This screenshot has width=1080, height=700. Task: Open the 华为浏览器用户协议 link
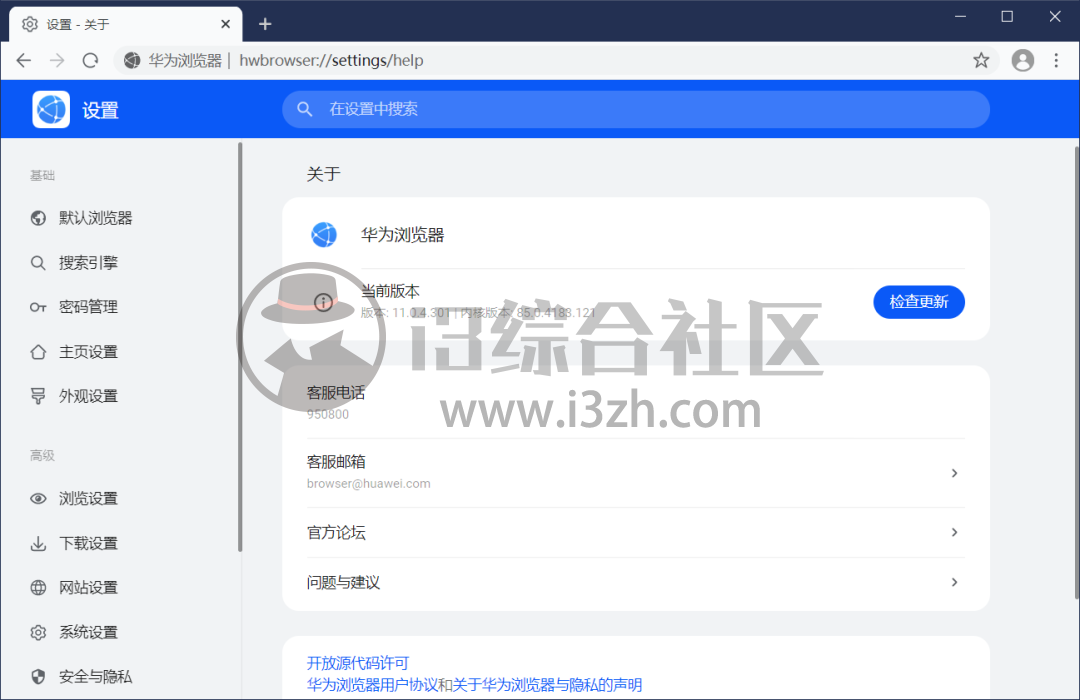click(x=372, y=685)
